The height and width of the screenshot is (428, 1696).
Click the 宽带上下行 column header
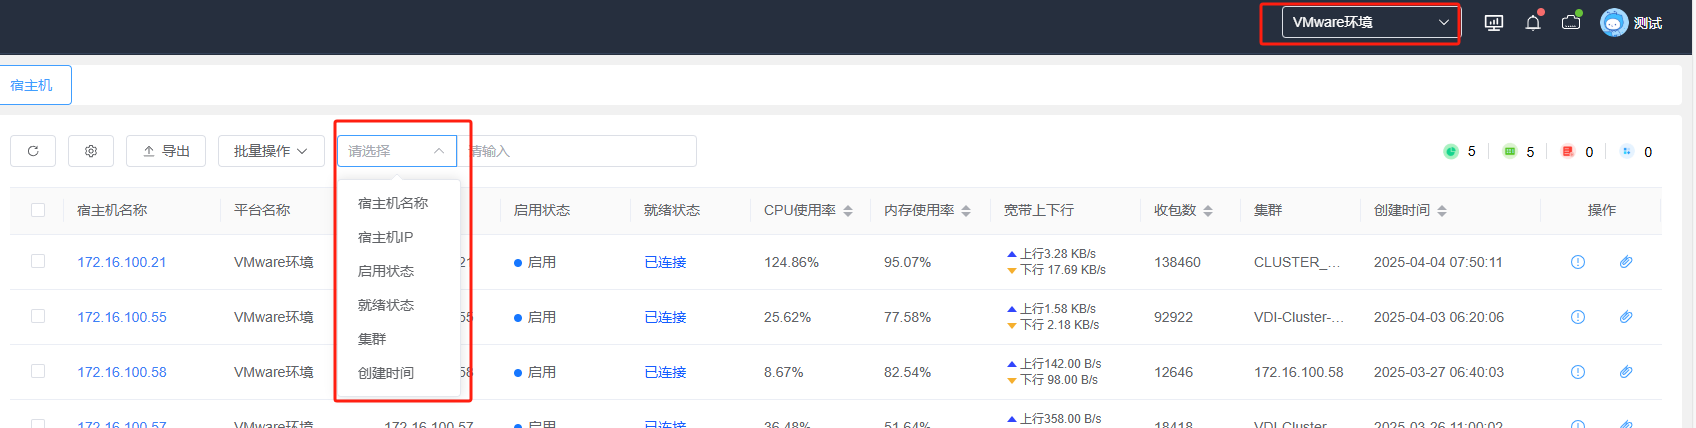pyautogui.click(x=1039, y=210)
